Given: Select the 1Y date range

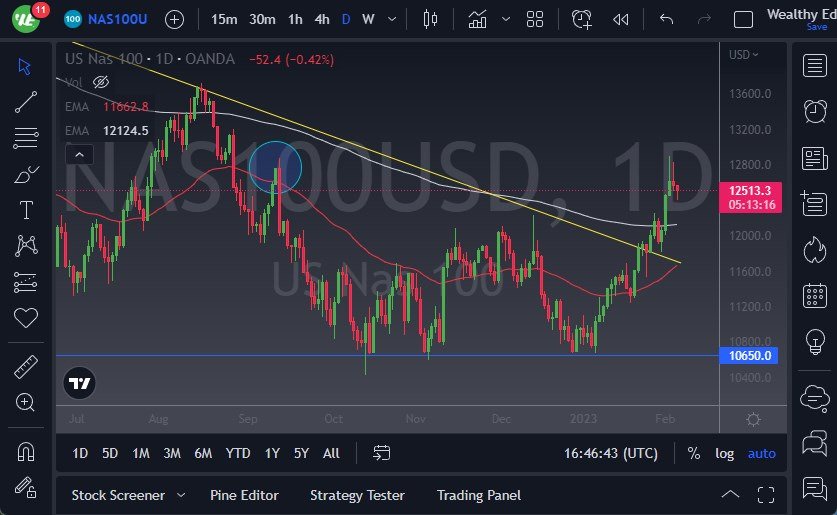Looking at the screenshot, I should point(272,453).
